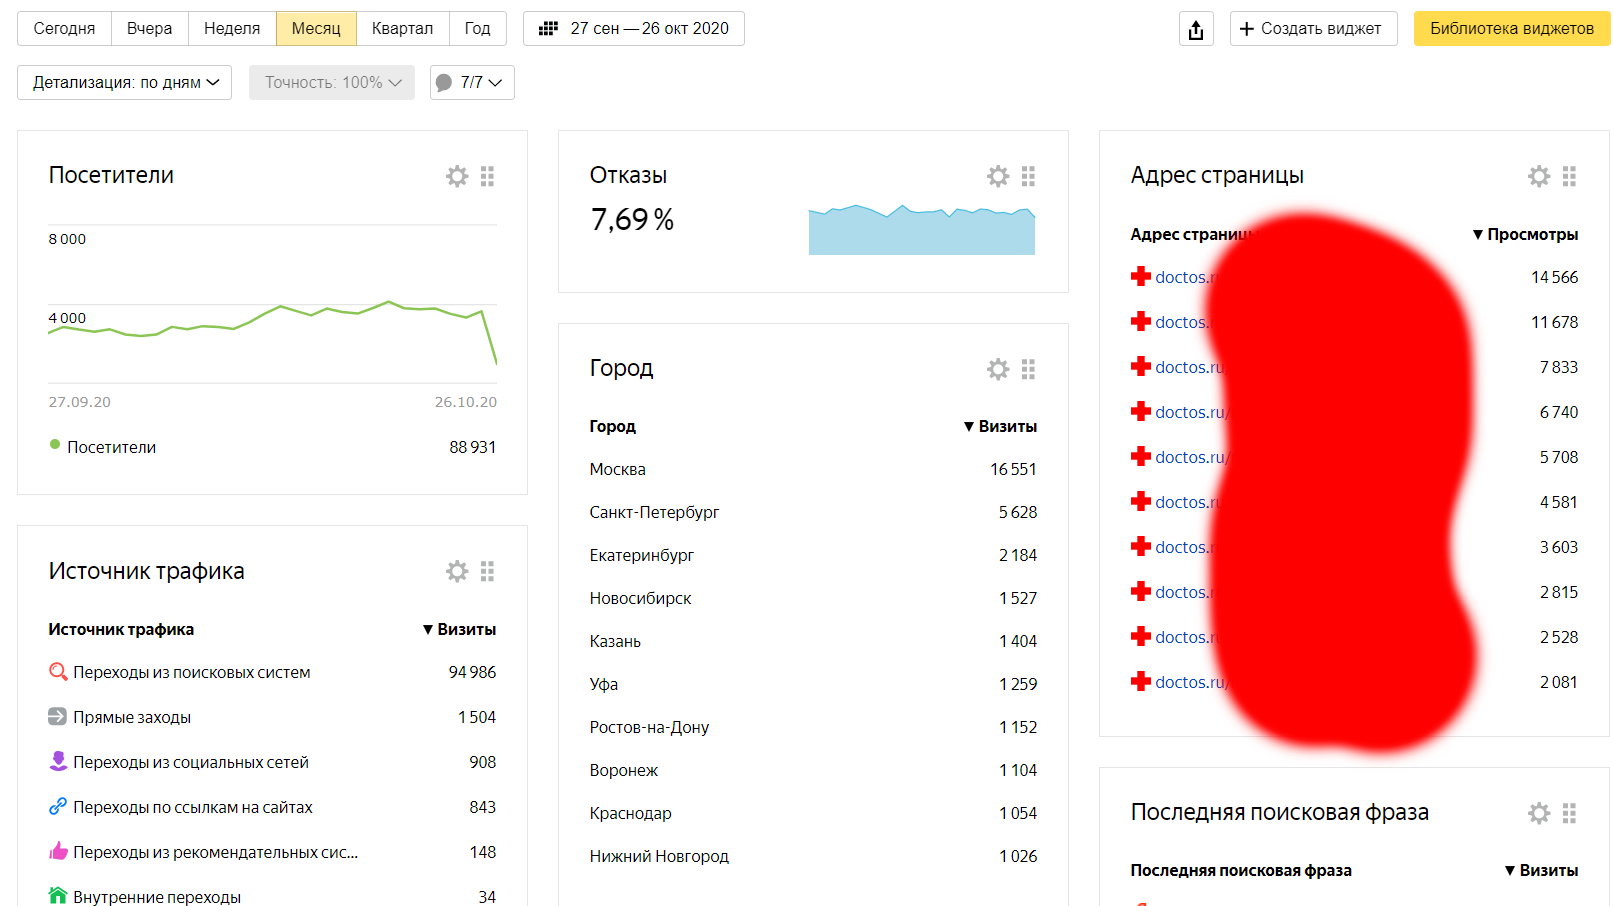Click the Ростов-на-Дону city row
This screenshot has height=906, width=1613.
tap(813, 727)
